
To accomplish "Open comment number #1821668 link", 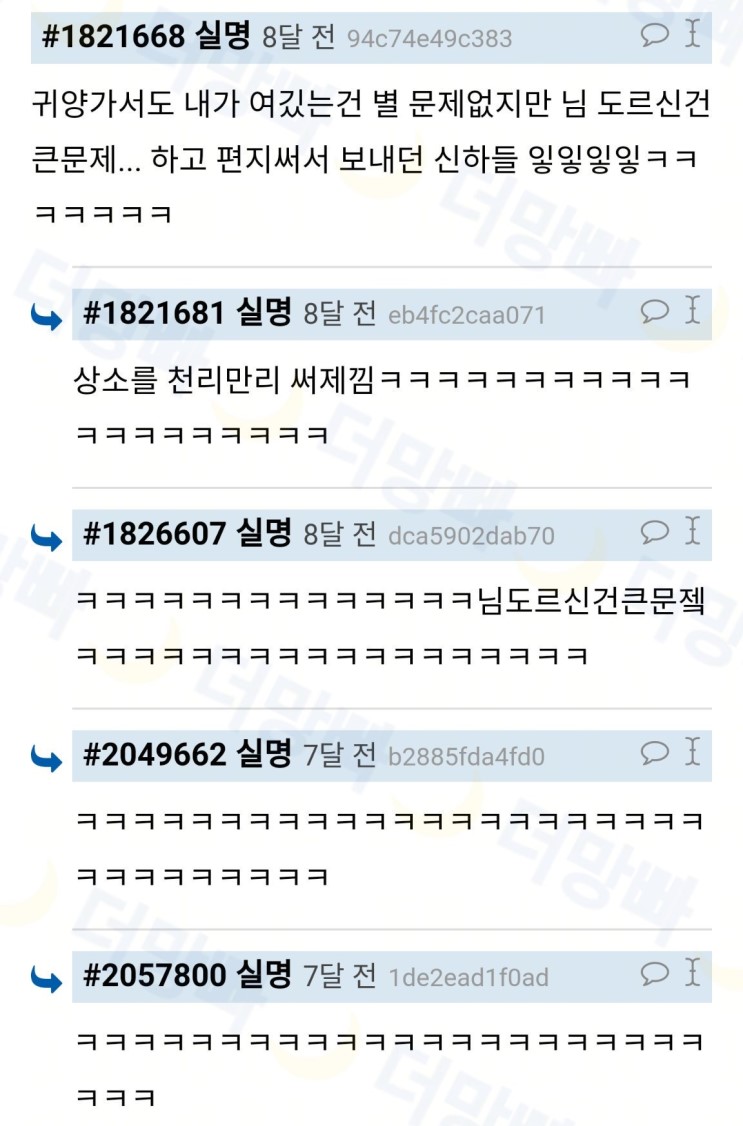I will (x=113, y=35).
